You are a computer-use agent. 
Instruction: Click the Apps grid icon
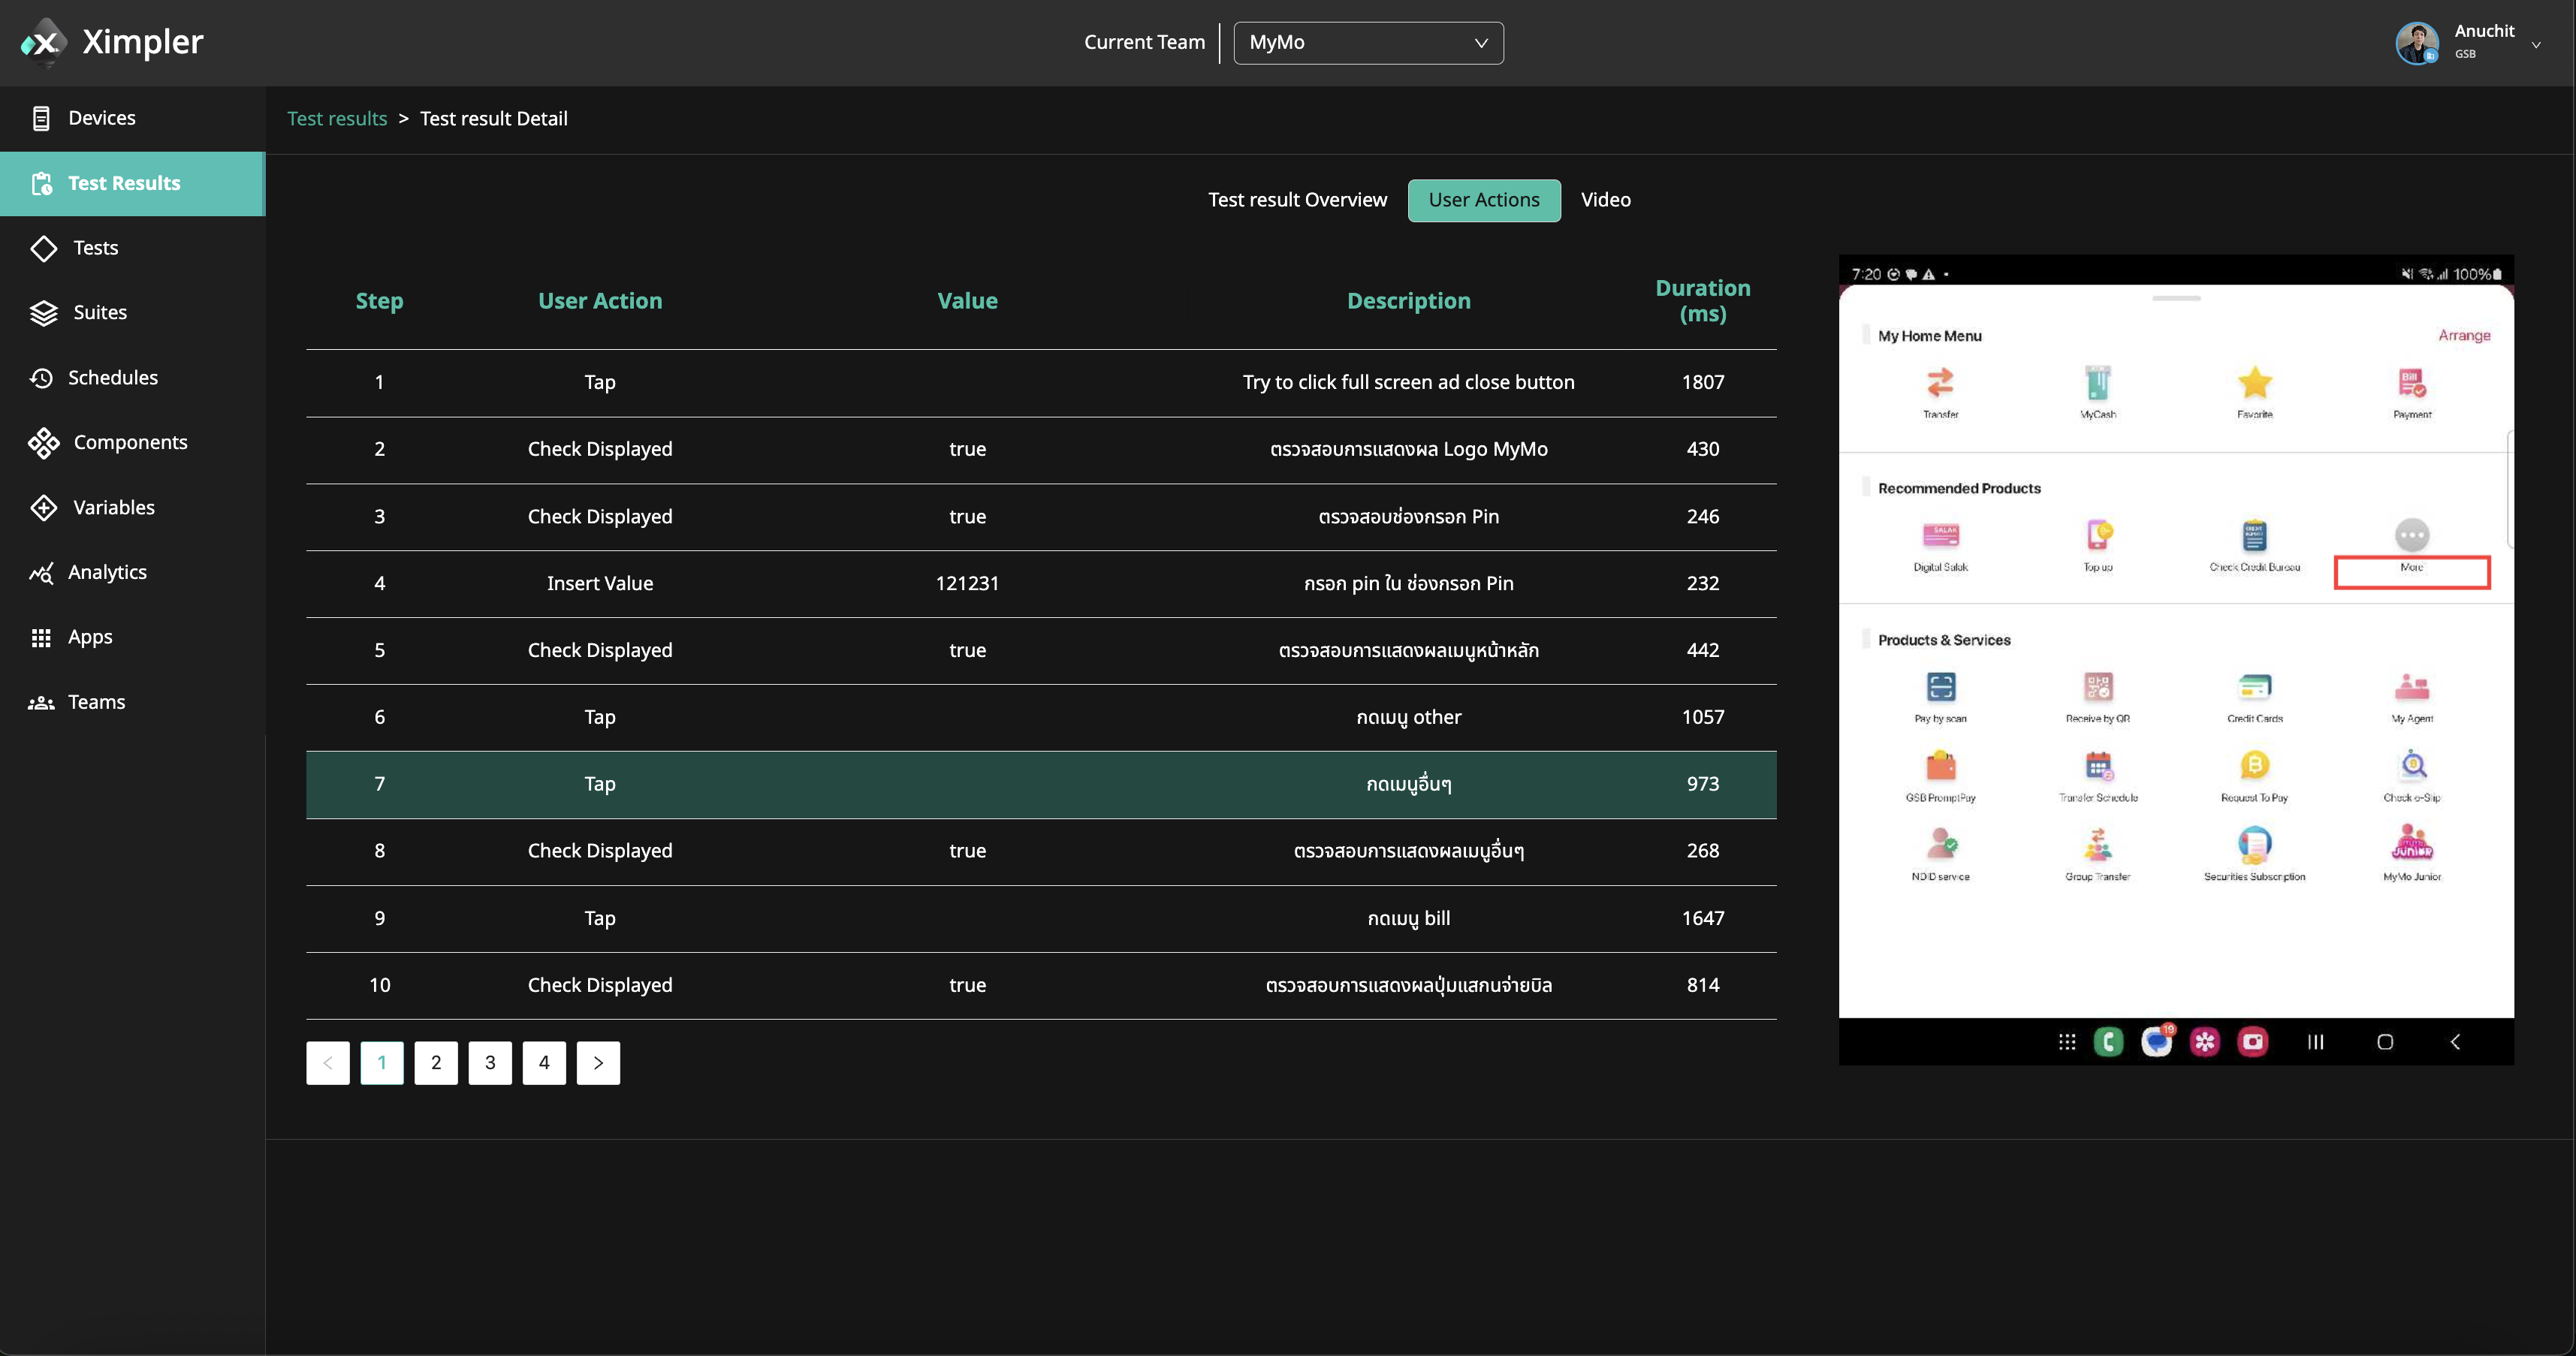pyautogui.click(x=41, y=638)
